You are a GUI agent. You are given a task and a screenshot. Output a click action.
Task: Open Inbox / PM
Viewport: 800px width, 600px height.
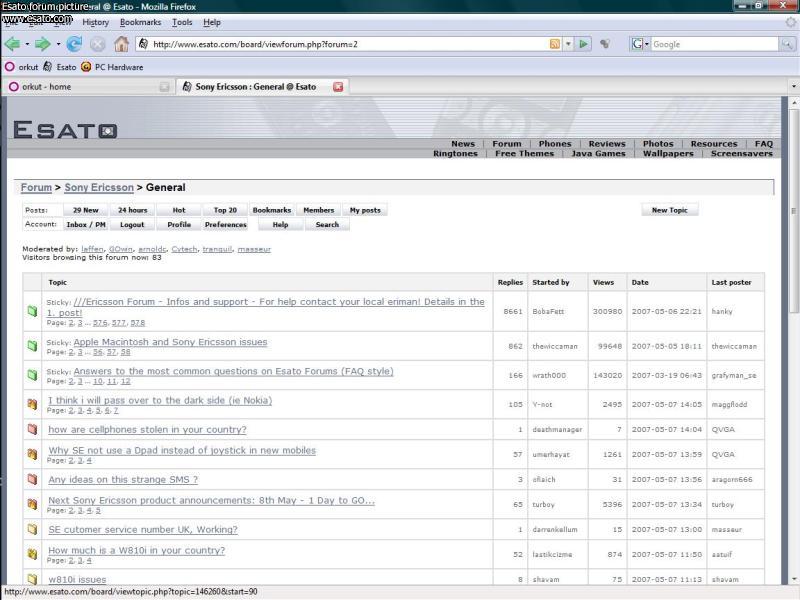tap(86, 224)
